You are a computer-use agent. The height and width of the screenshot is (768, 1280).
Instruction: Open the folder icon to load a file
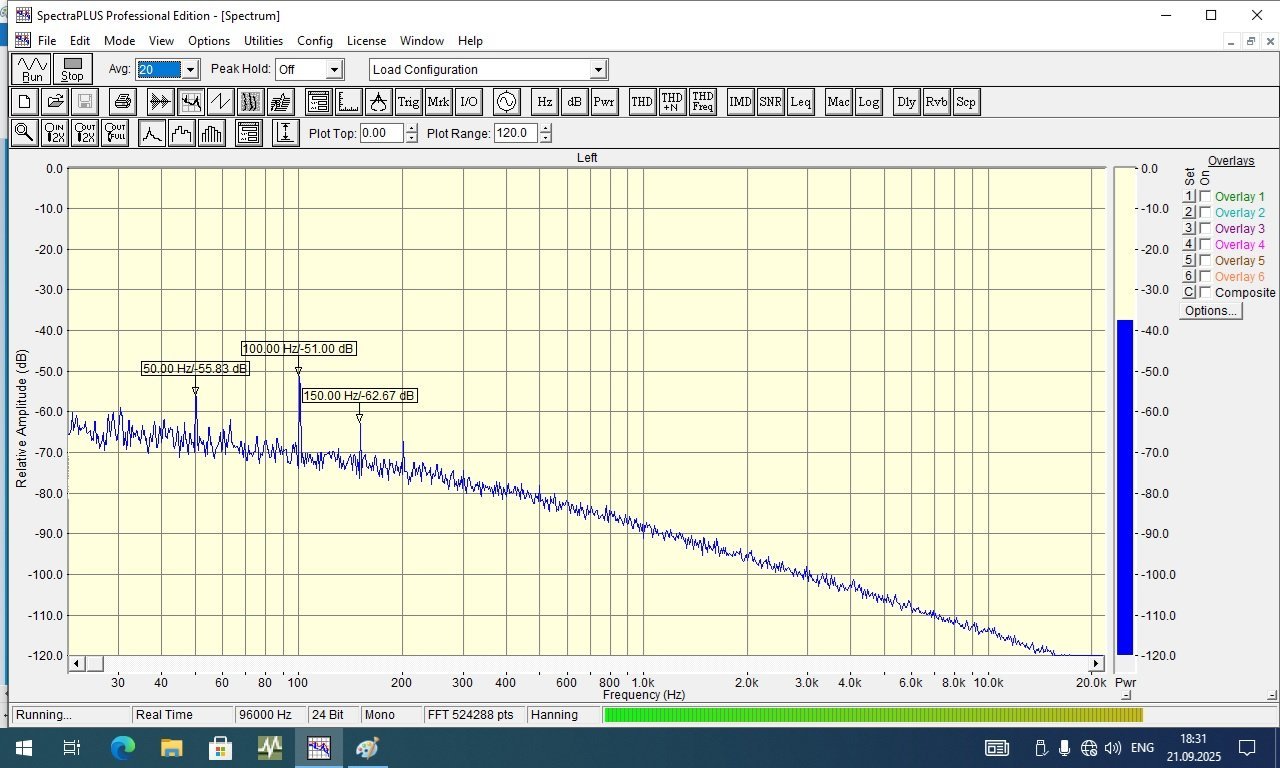(x=55, y=102)
